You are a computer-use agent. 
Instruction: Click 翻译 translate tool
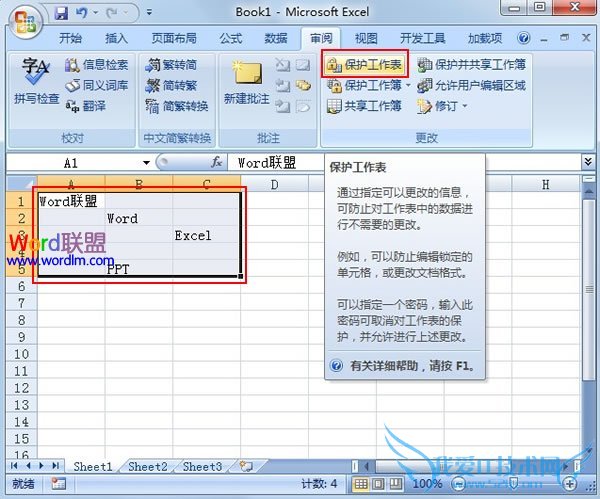tap(85, 106)
